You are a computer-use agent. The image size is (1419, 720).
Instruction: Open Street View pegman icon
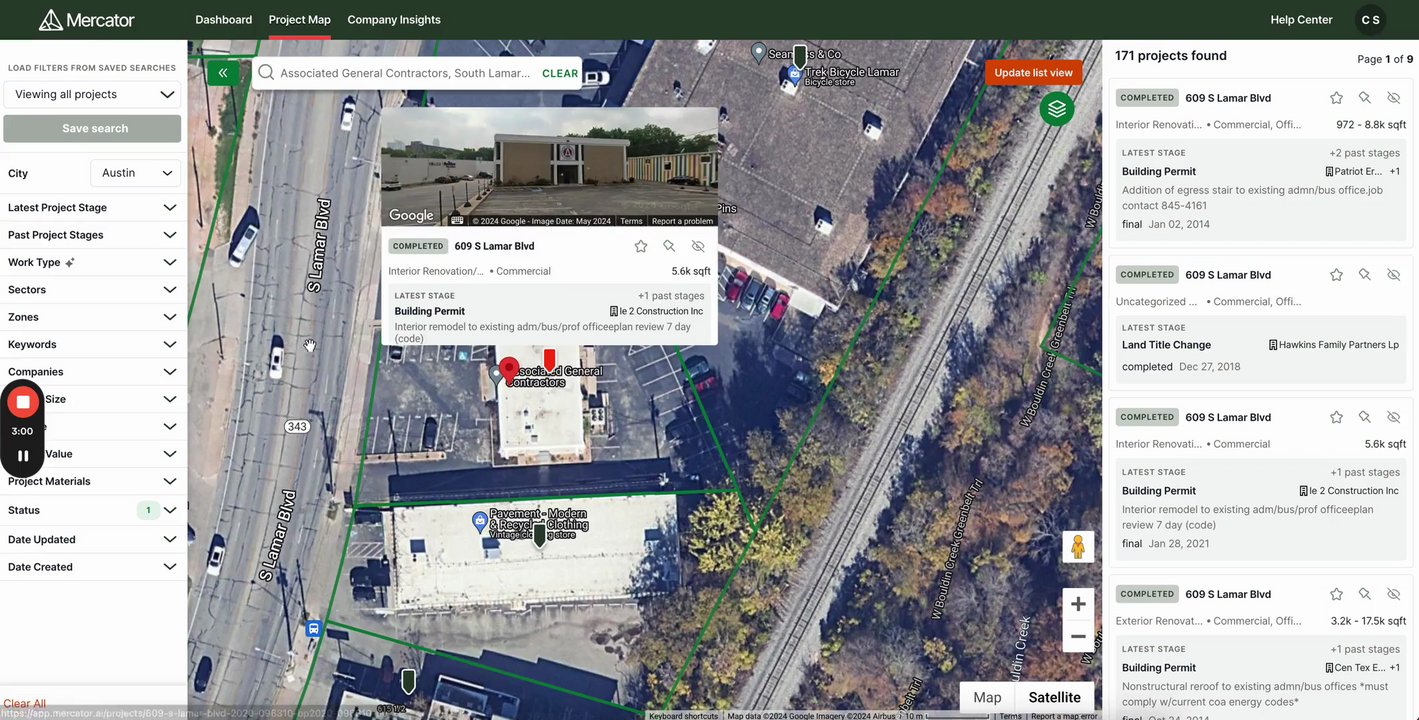[1078, 547]
